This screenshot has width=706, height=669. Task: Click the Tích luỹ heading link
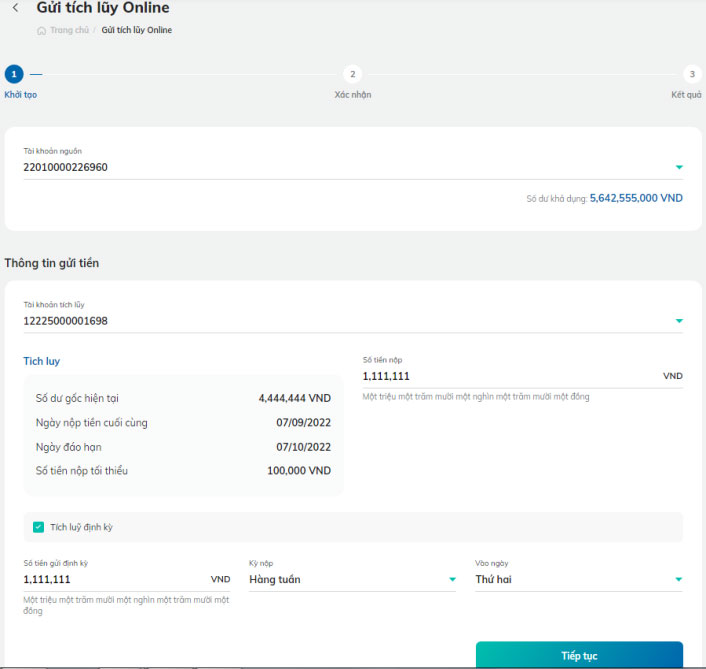(41, 362)
